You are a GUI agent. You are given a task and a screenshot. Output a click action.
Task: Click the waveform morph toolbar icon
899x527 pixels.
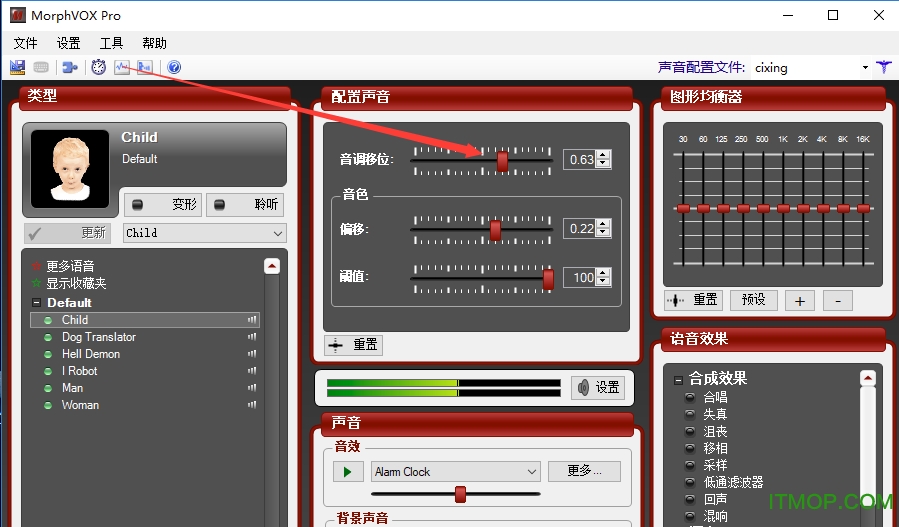coord(122,67)
